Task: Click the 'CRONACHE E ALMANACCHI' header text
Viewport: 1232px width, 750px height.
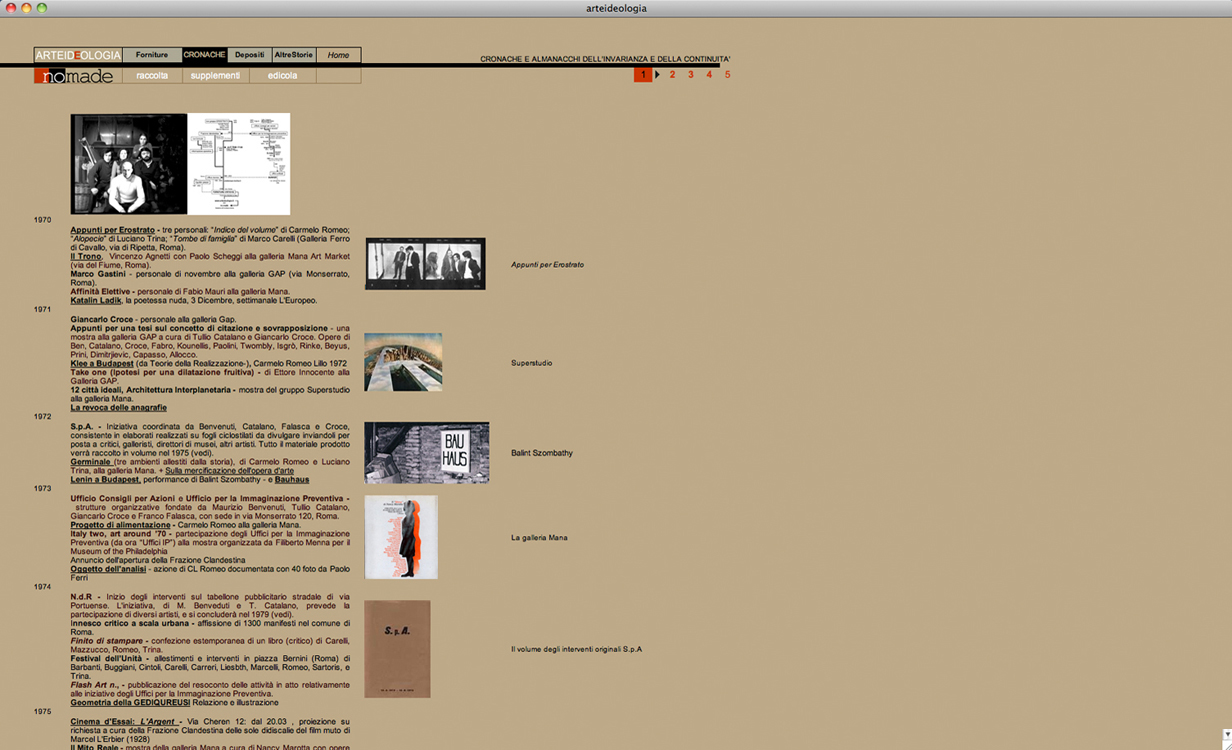Action: tap(605, 59)
